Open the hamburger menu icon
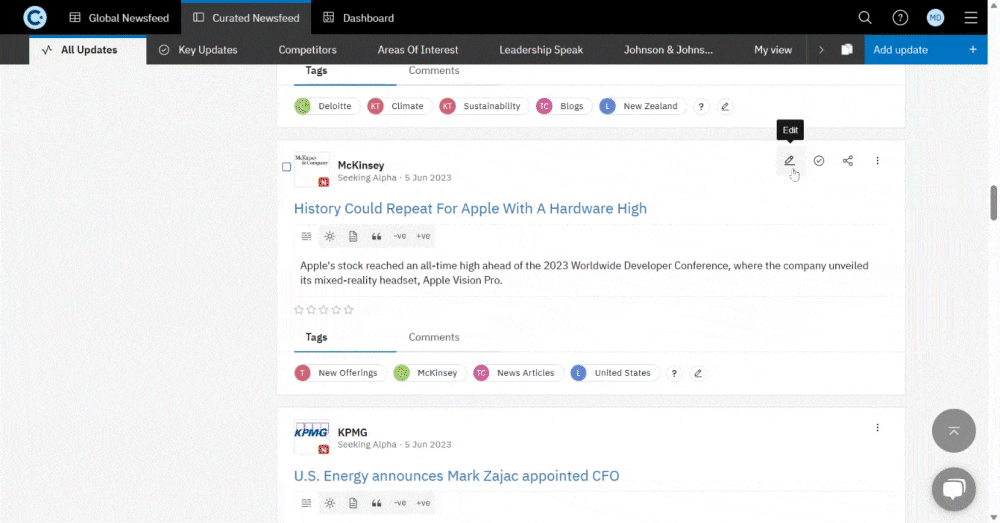Screen dimensions: 1000x523 point(971,18)
